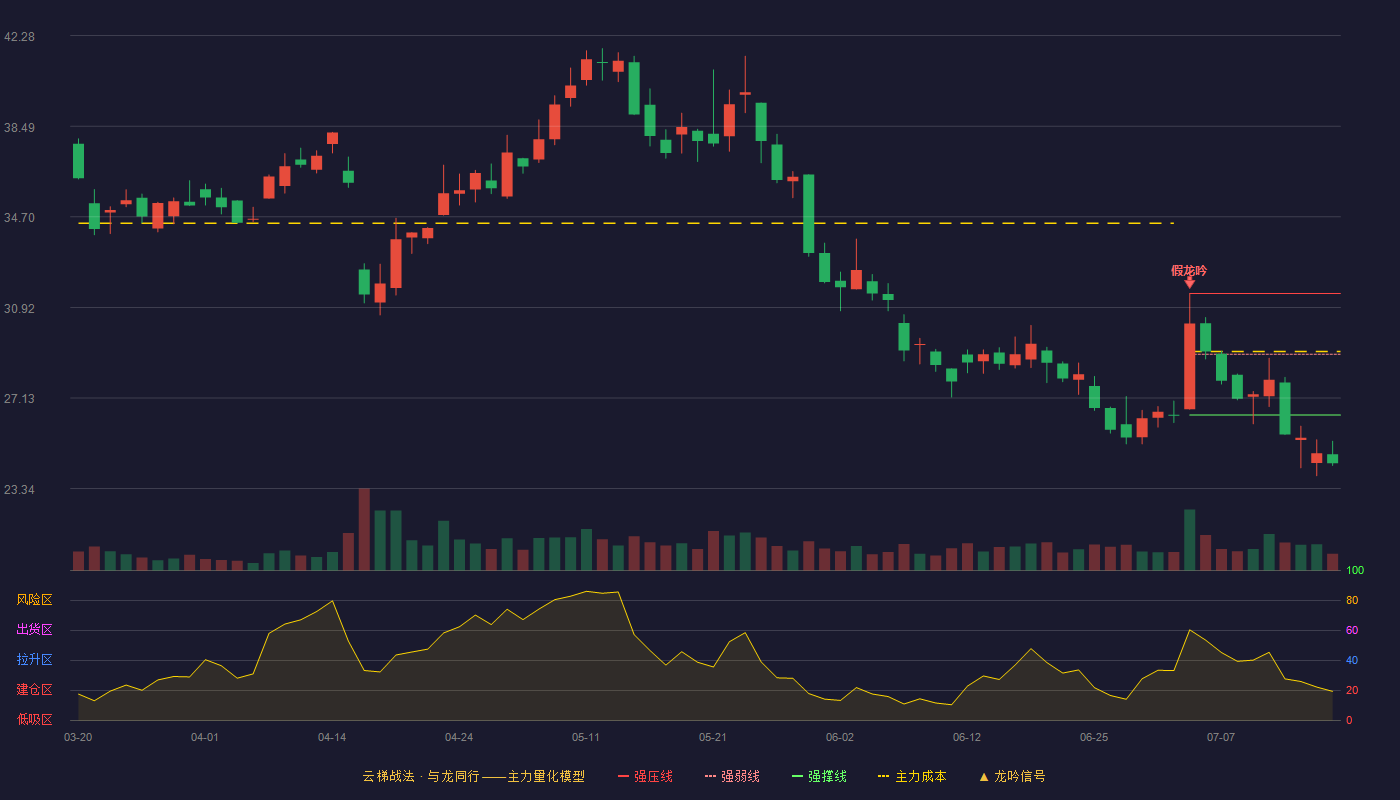Click the tall red candle below 假龙吟
Screen dimensions: 1400x800
click(1189, 366)
